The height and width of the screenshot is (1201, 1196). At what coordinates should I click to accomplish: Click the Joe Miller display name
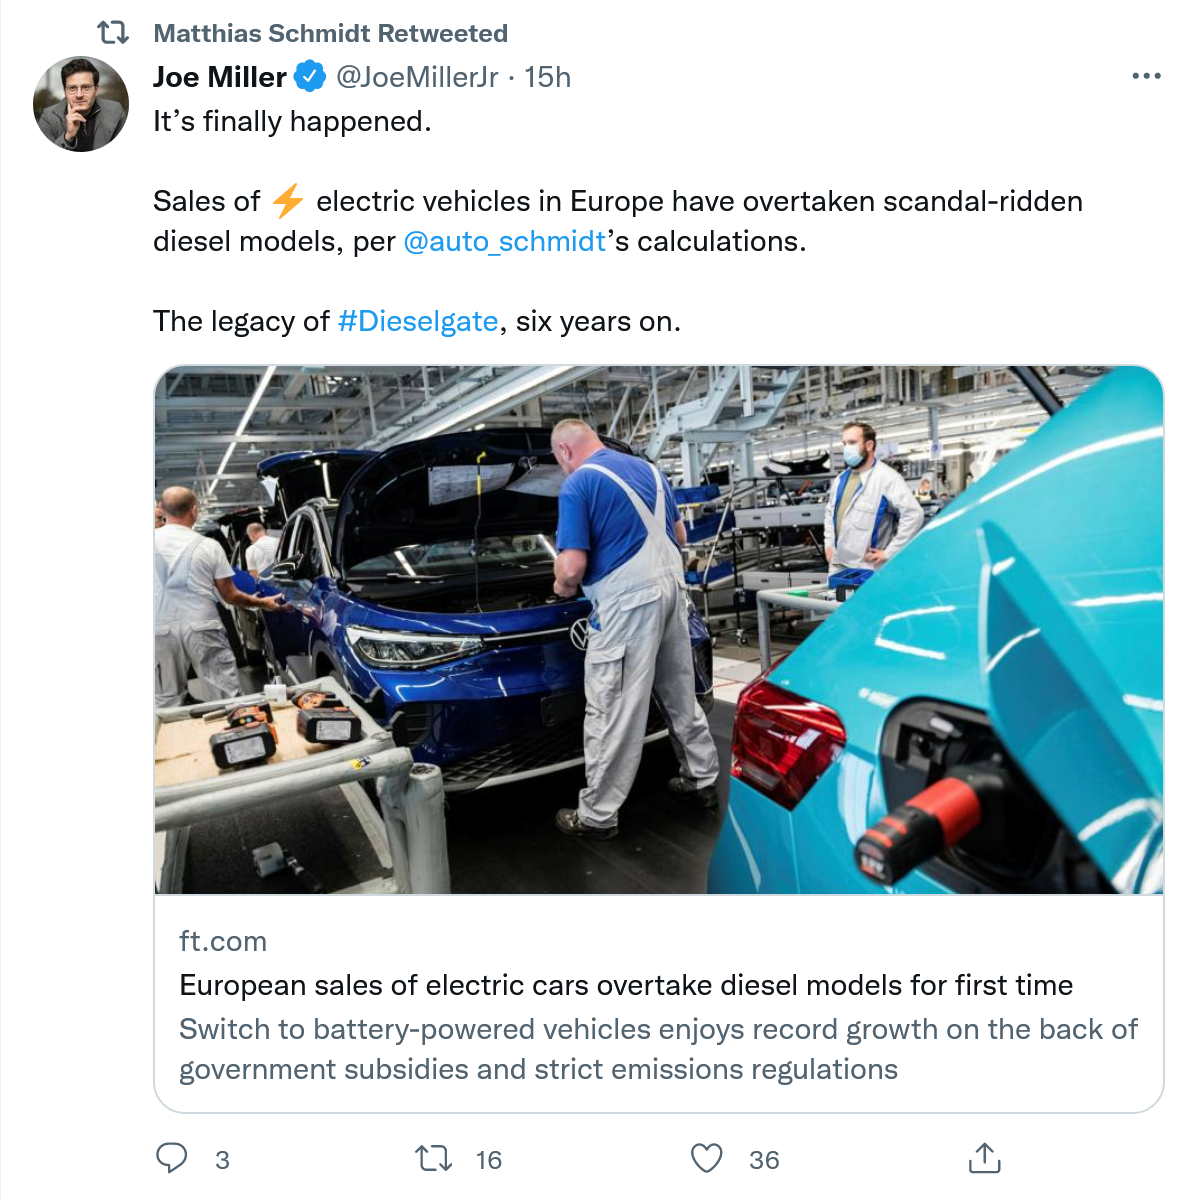(220, 77)
